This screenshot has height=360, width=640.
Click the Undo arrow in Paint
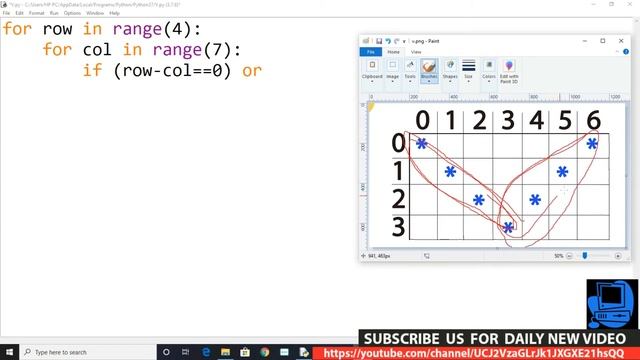coord(388,41)
